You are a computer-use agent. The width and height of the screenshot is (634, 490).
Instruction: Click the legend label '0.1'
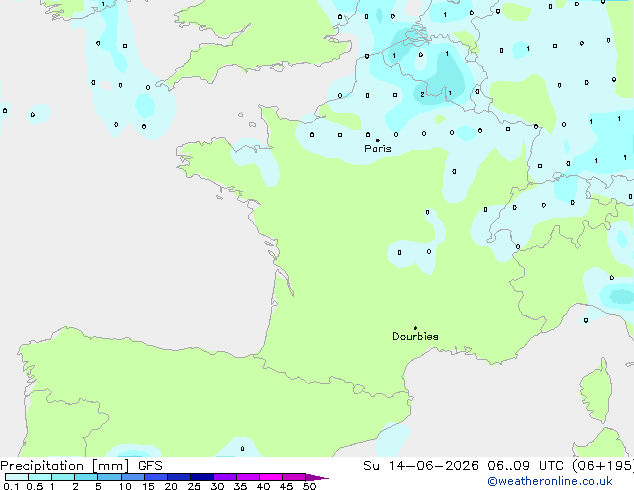pos(11,486)
